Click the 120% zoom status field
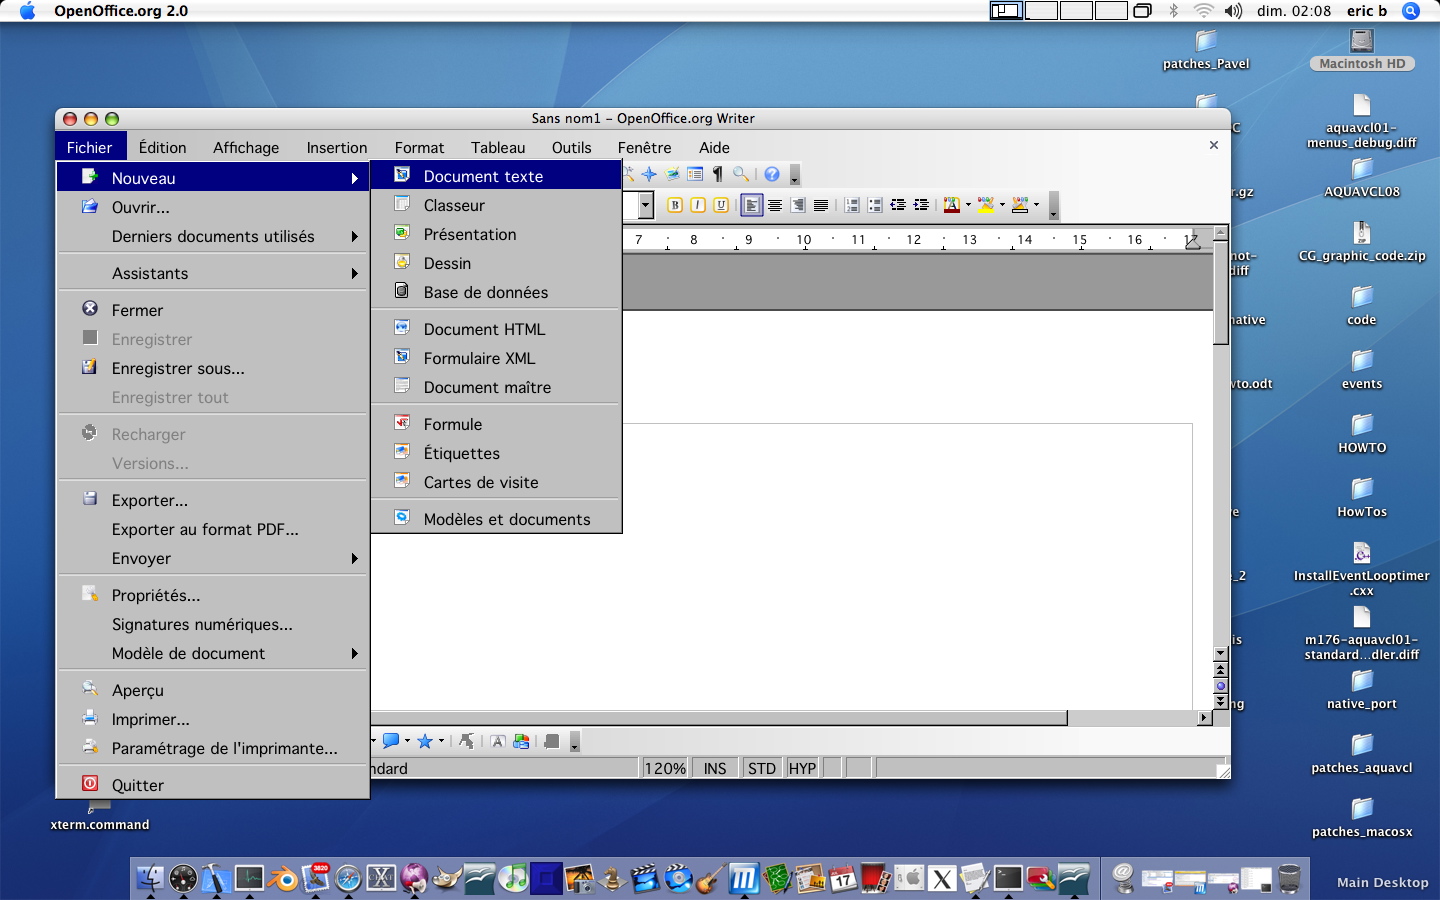 tap(665, 768)
